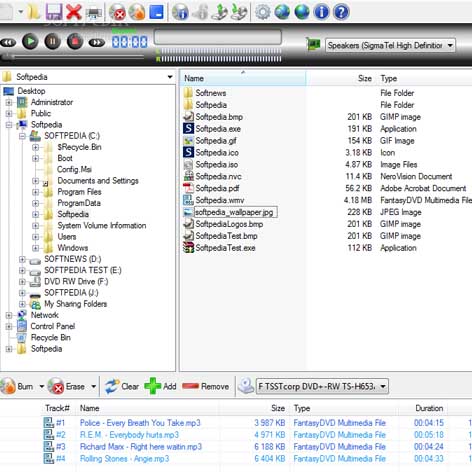This screenshot has width=472, height=472.
Task: Click the printer toolbar icon
Action: click(94, 13)
